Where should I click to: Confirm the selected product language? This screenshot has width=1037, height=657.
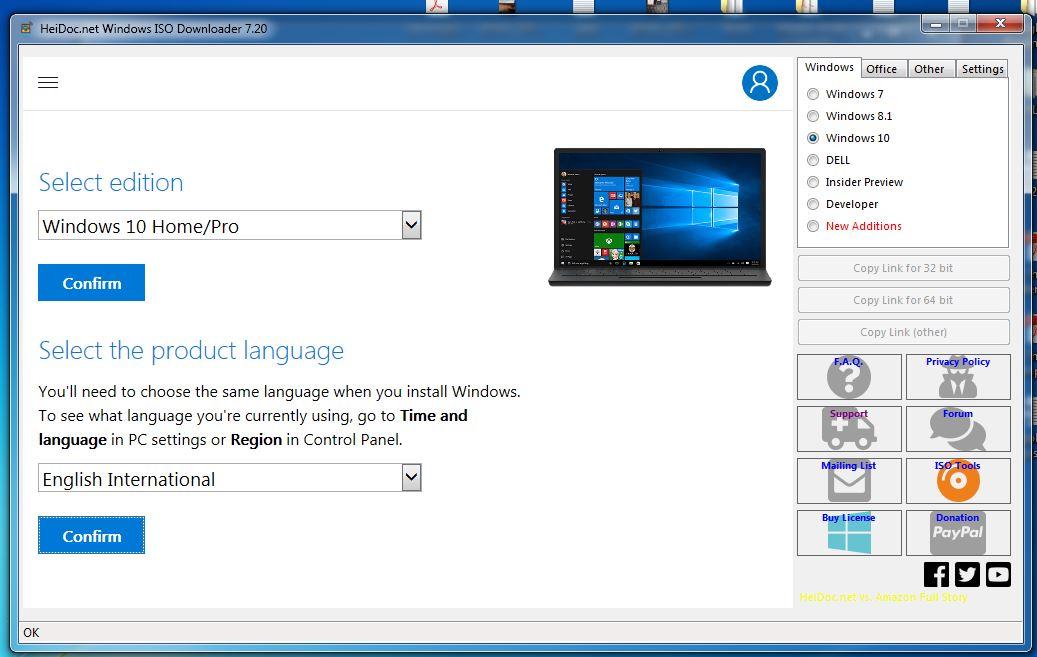click(91, 535)
